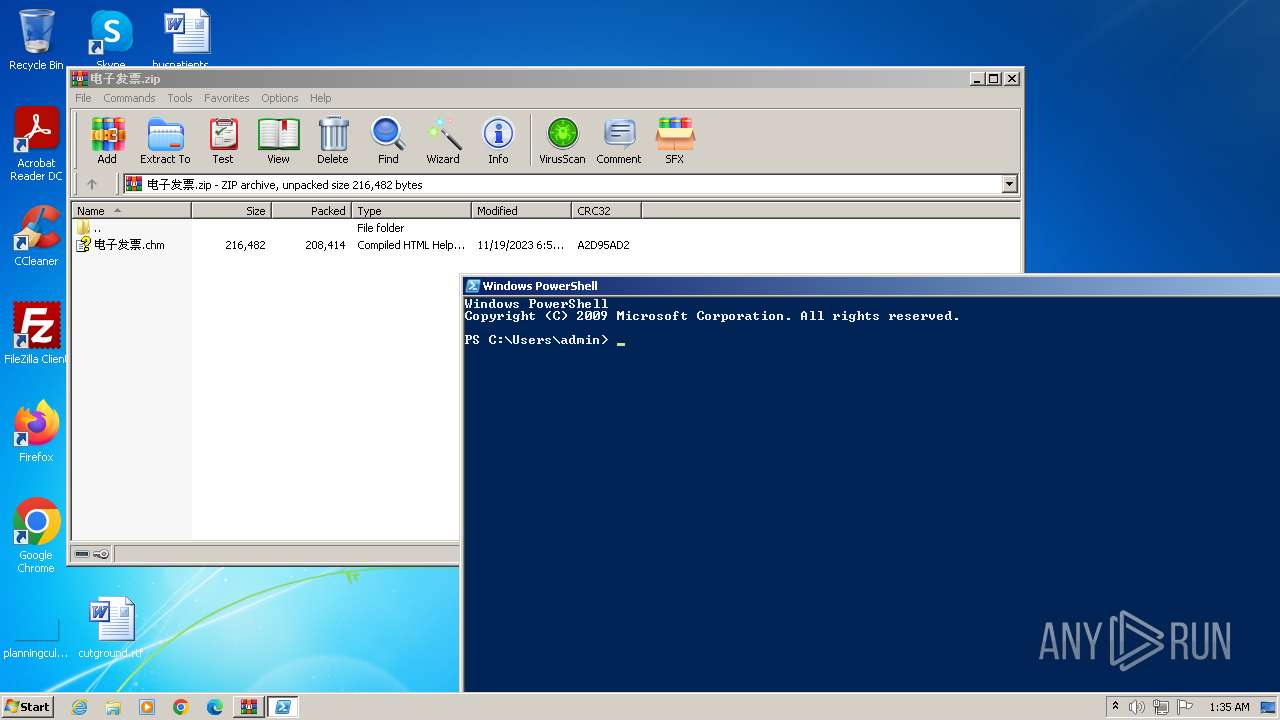Image resolution: width=1280 pixels, height=720 pixels.
Task: Go up one folder level arrow
Action: point(92,184)
